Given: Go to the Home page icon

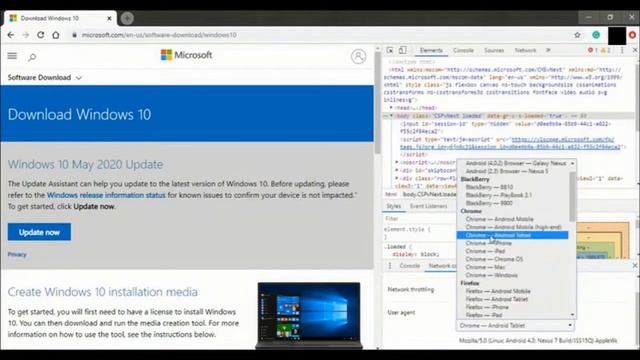Looking at the screenshot, I should click(x=56, y=35).
